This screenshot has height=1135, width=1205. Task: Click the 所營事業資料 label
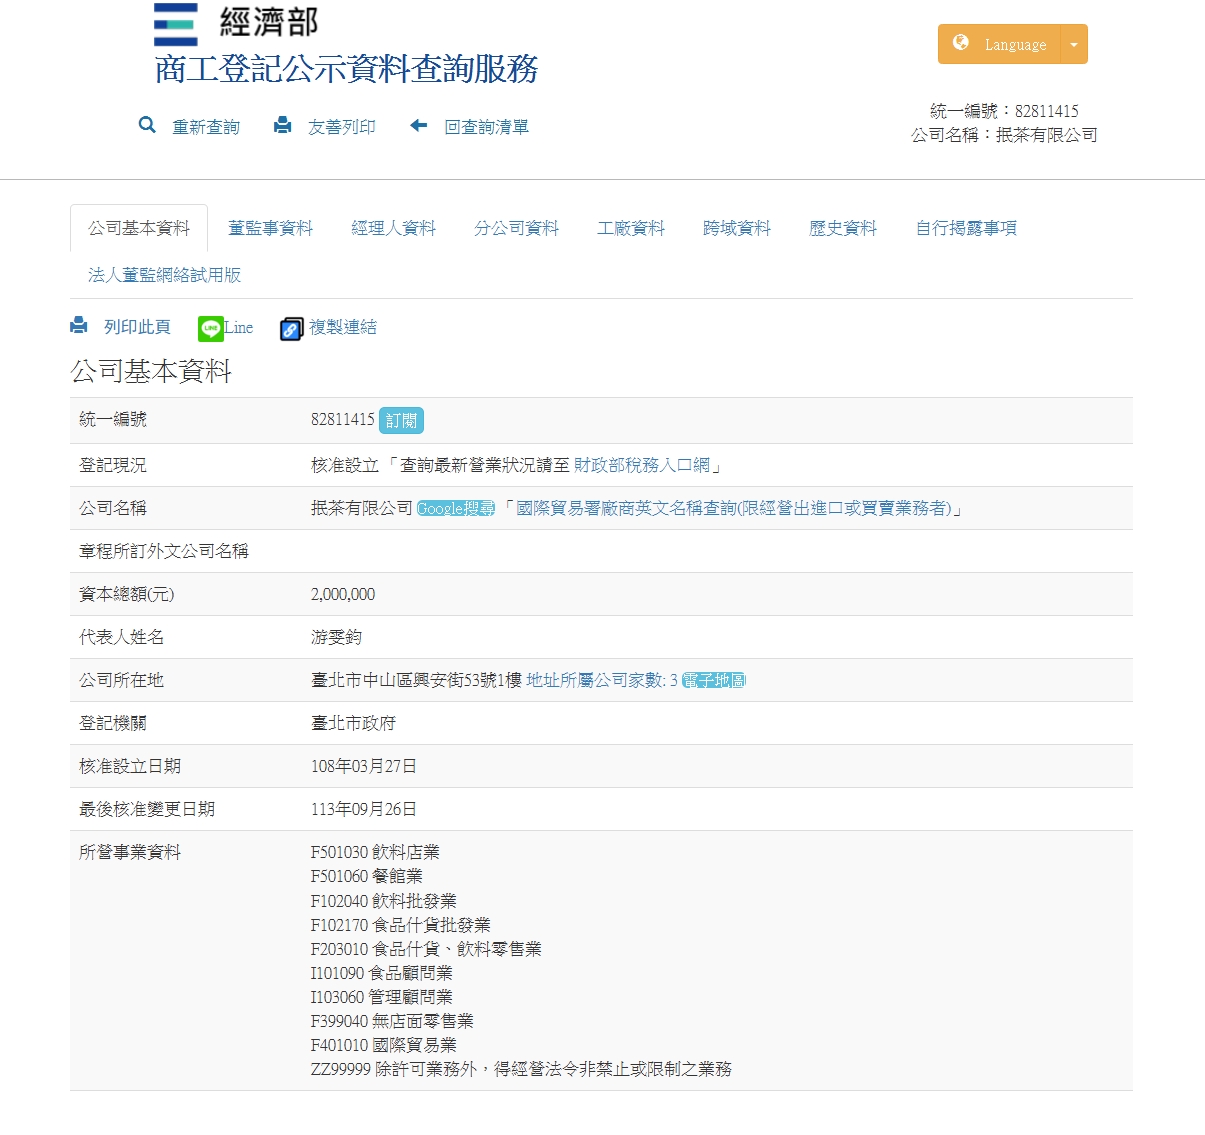coord(130,852)
